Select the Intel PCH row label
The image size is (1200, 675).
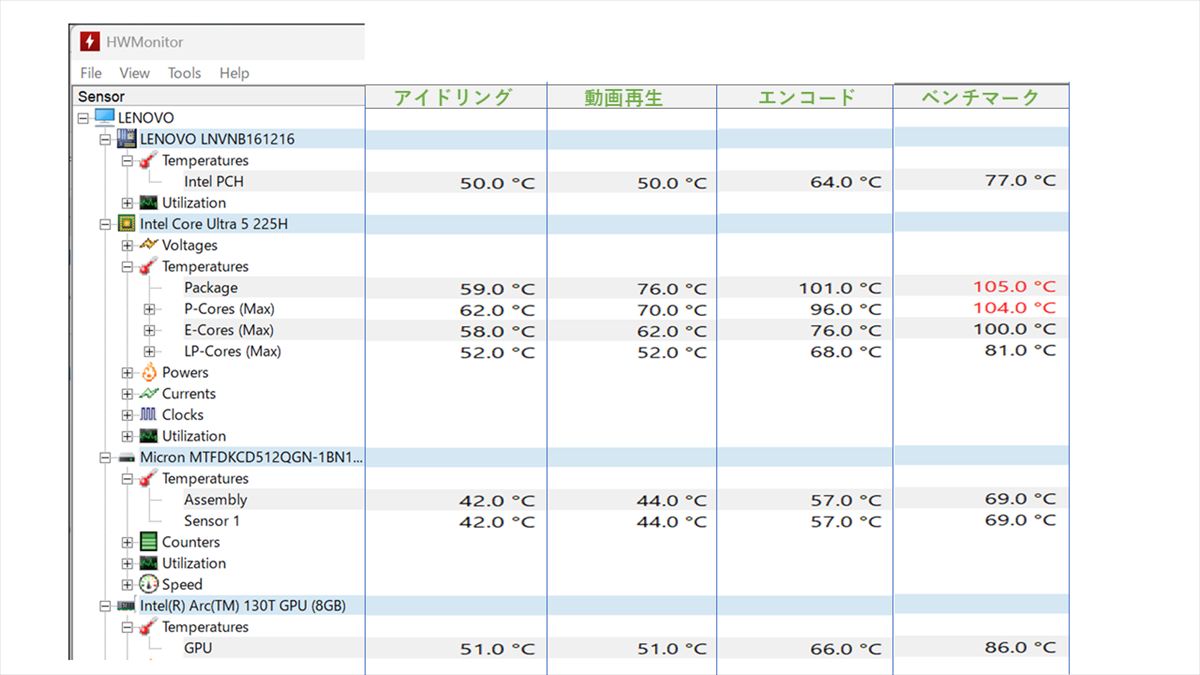pyautogui.click(x=213, y=182)
